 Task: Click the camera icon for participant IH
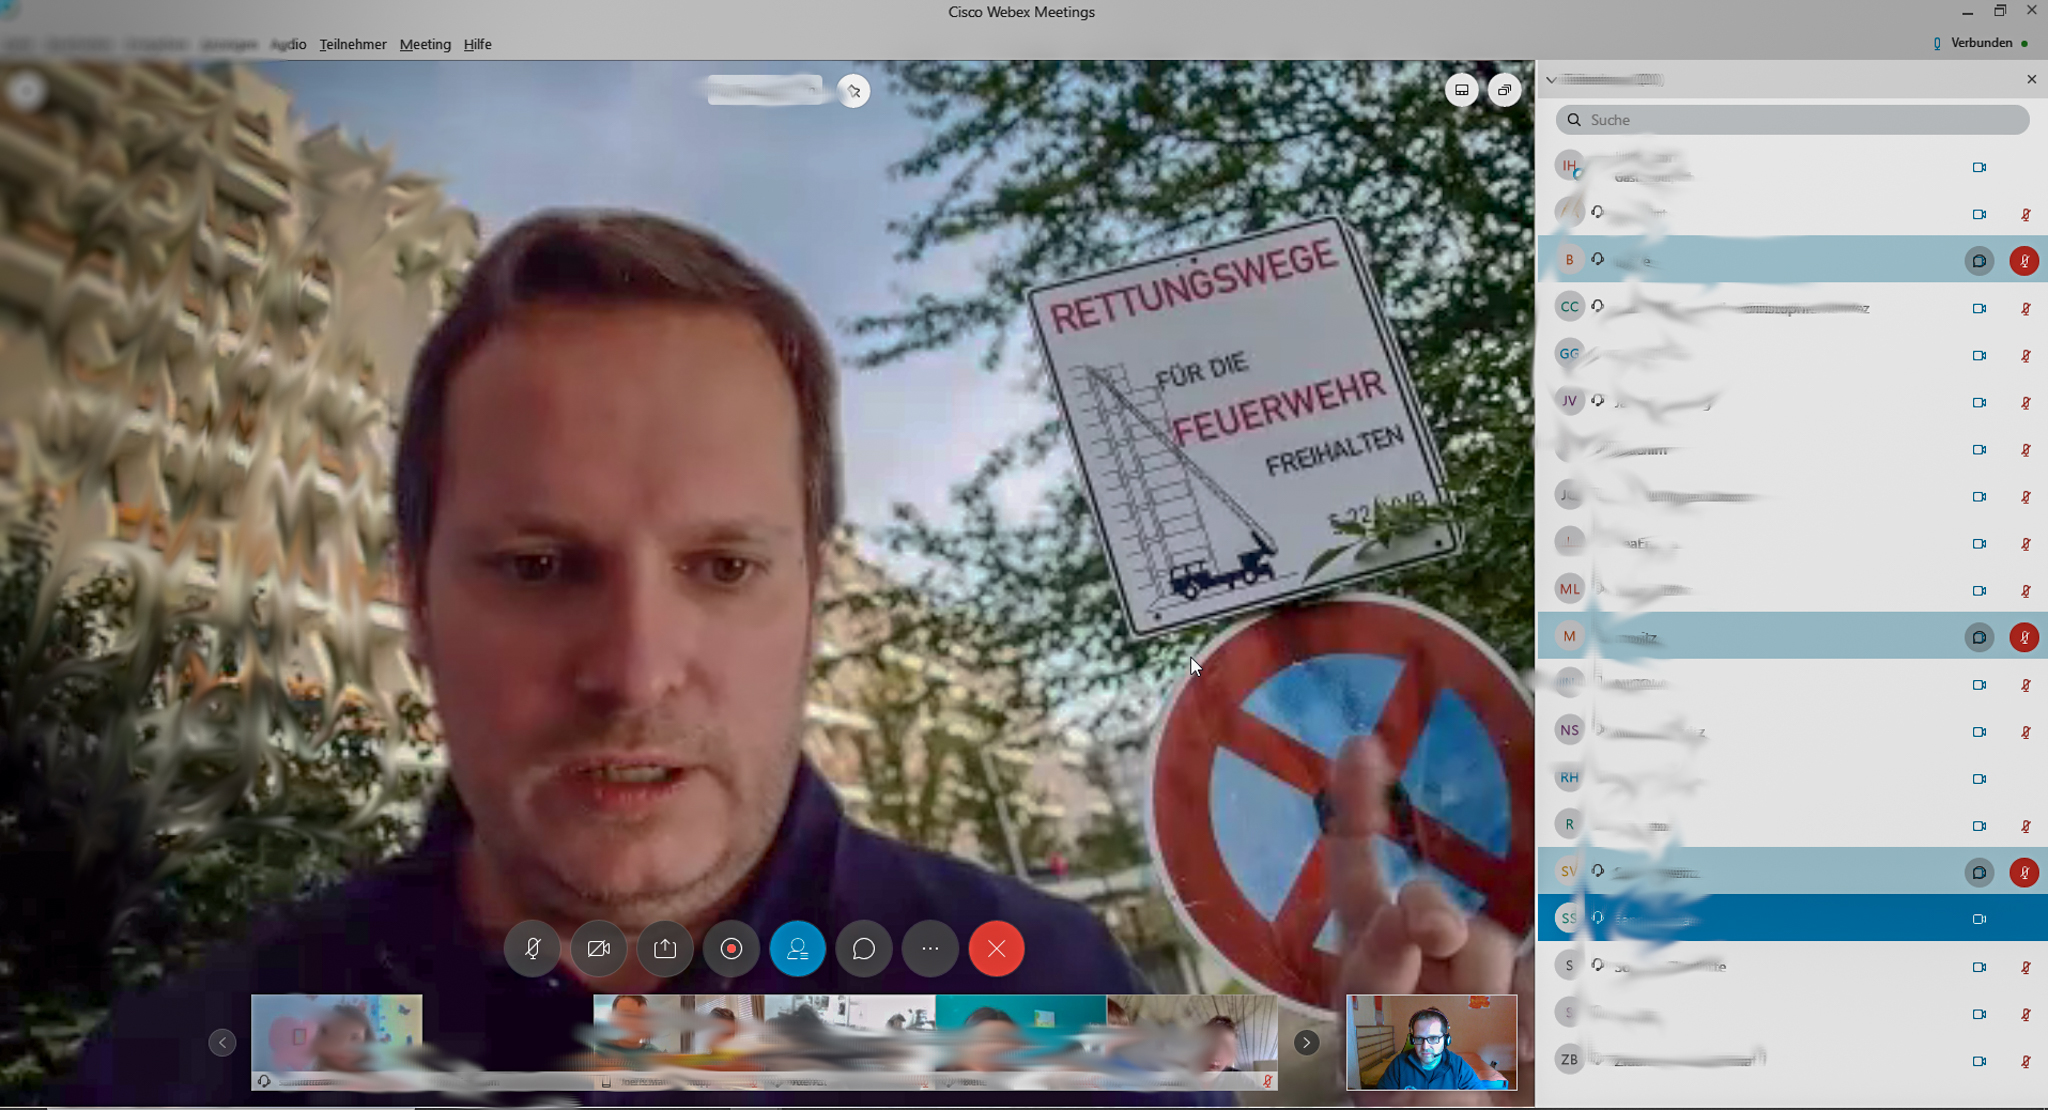tap(1979, 167)
